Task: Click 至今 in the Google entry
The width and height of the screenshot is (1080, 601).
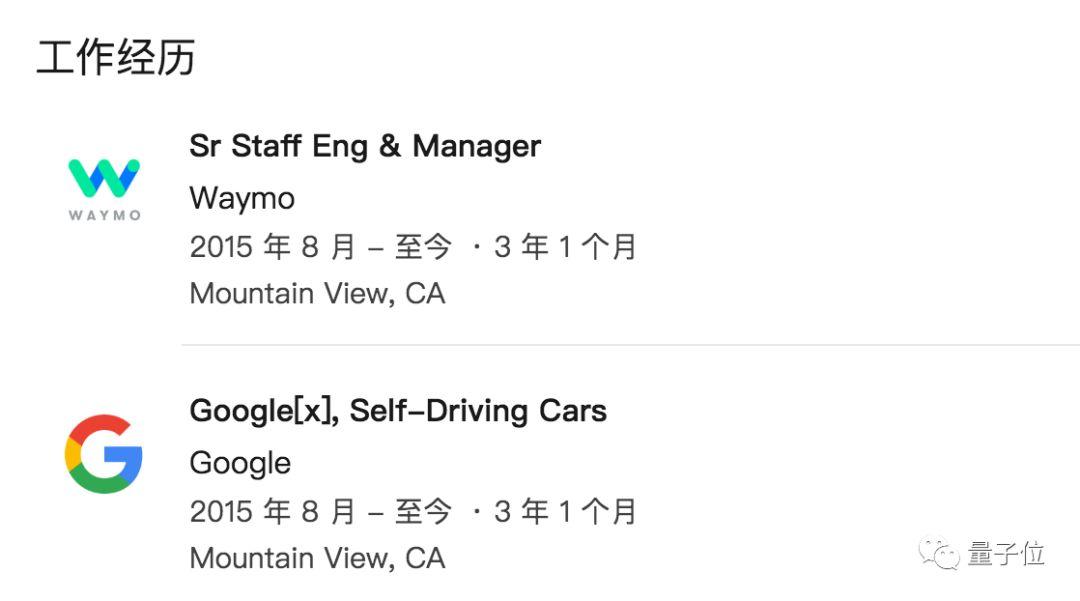Action: [423, 511]
